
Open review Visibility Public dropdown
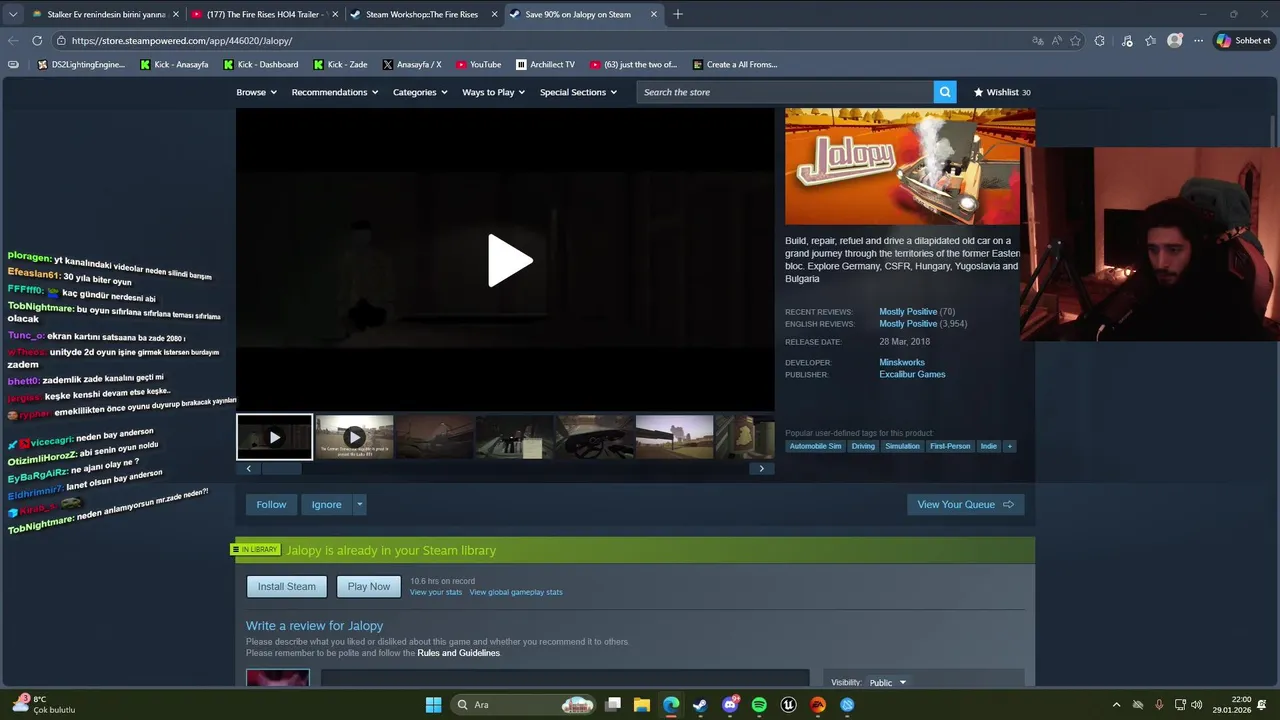888,683
